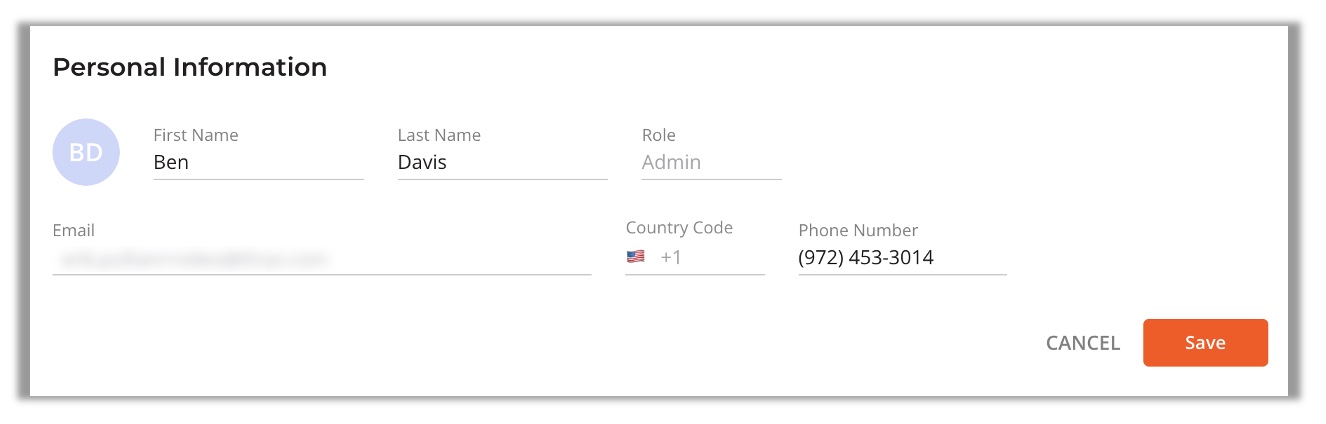Click the Phone Number label
1326x424 pixels.
click(858, 231)
